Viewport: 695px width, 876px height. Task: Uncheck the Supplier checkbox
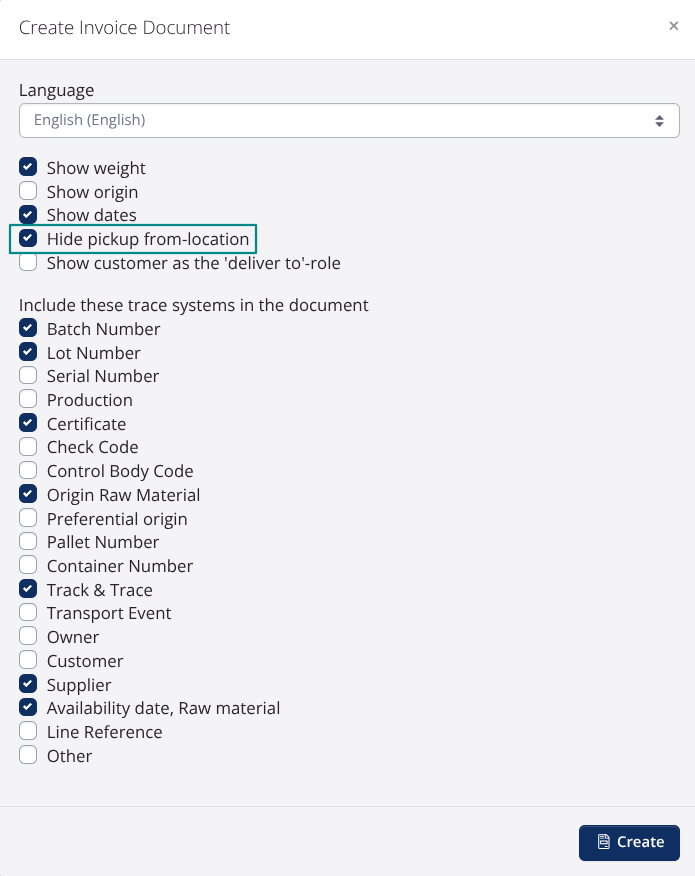tap(28, 685)
